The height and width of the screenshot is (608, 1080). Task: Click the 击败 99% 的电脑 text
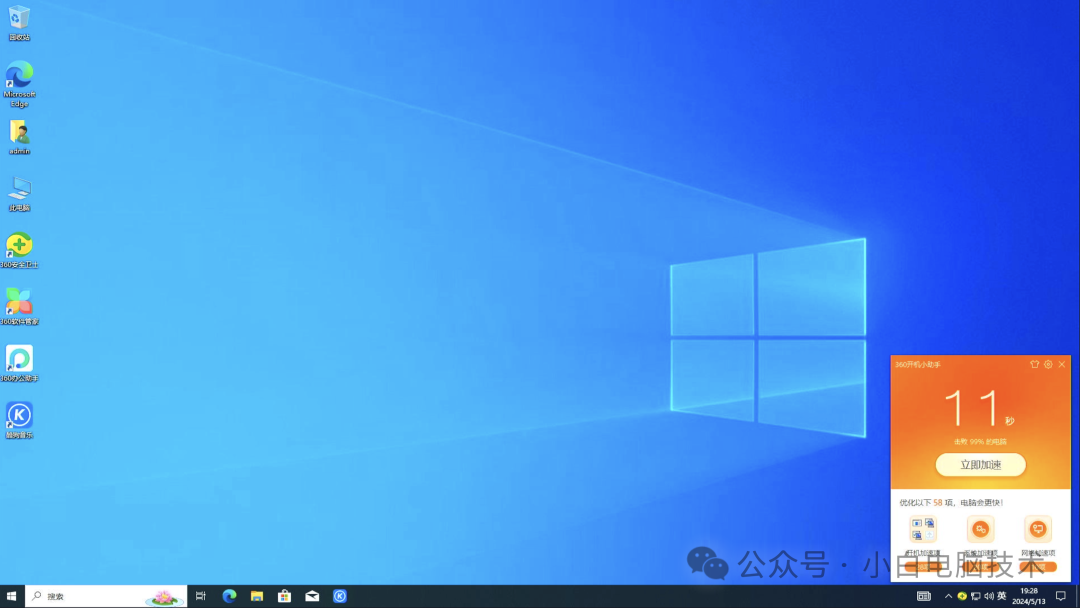pyautogui.click(x=980, y=441)
